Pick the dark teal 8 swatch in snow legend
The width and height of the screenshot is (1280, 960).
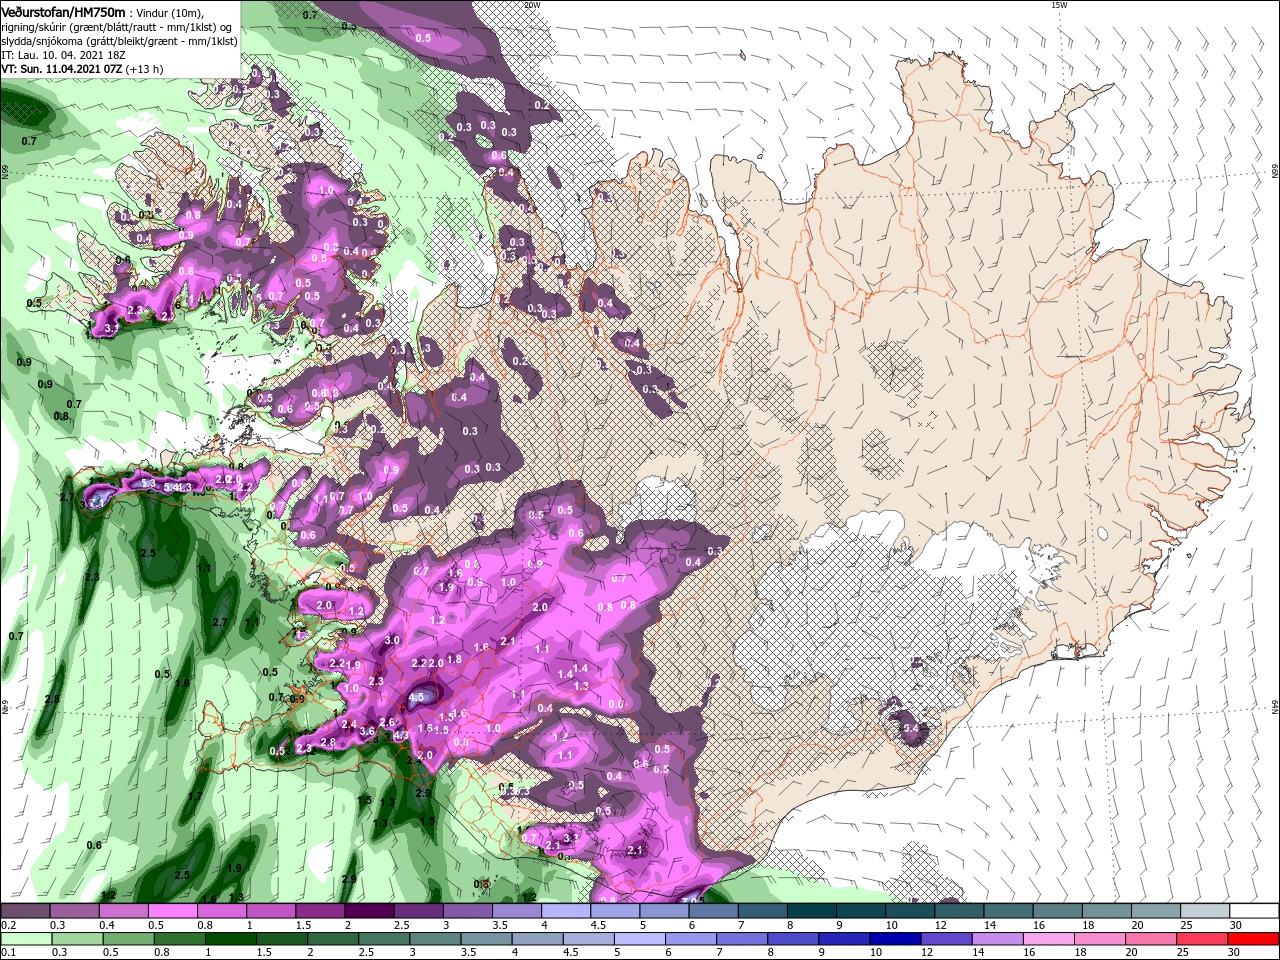point(810,911)
